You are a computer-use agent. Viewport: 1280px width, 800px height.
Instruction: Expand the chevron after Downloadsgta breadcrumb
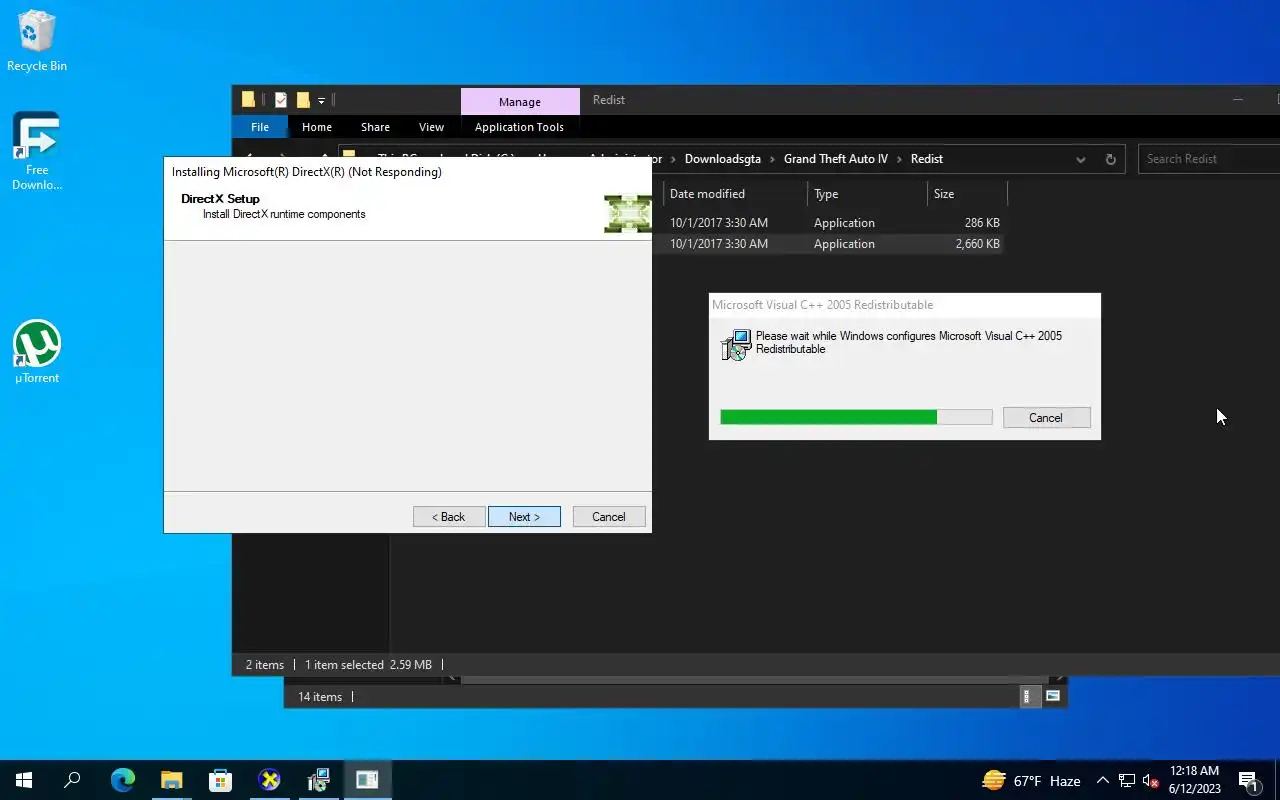tap(772, 159)
